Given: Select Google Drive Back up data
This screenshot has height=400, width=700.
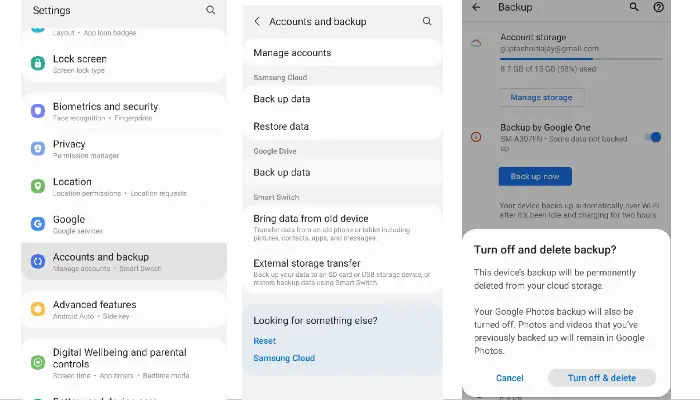Looking at the screenshot, I should (x=342, y=172).
